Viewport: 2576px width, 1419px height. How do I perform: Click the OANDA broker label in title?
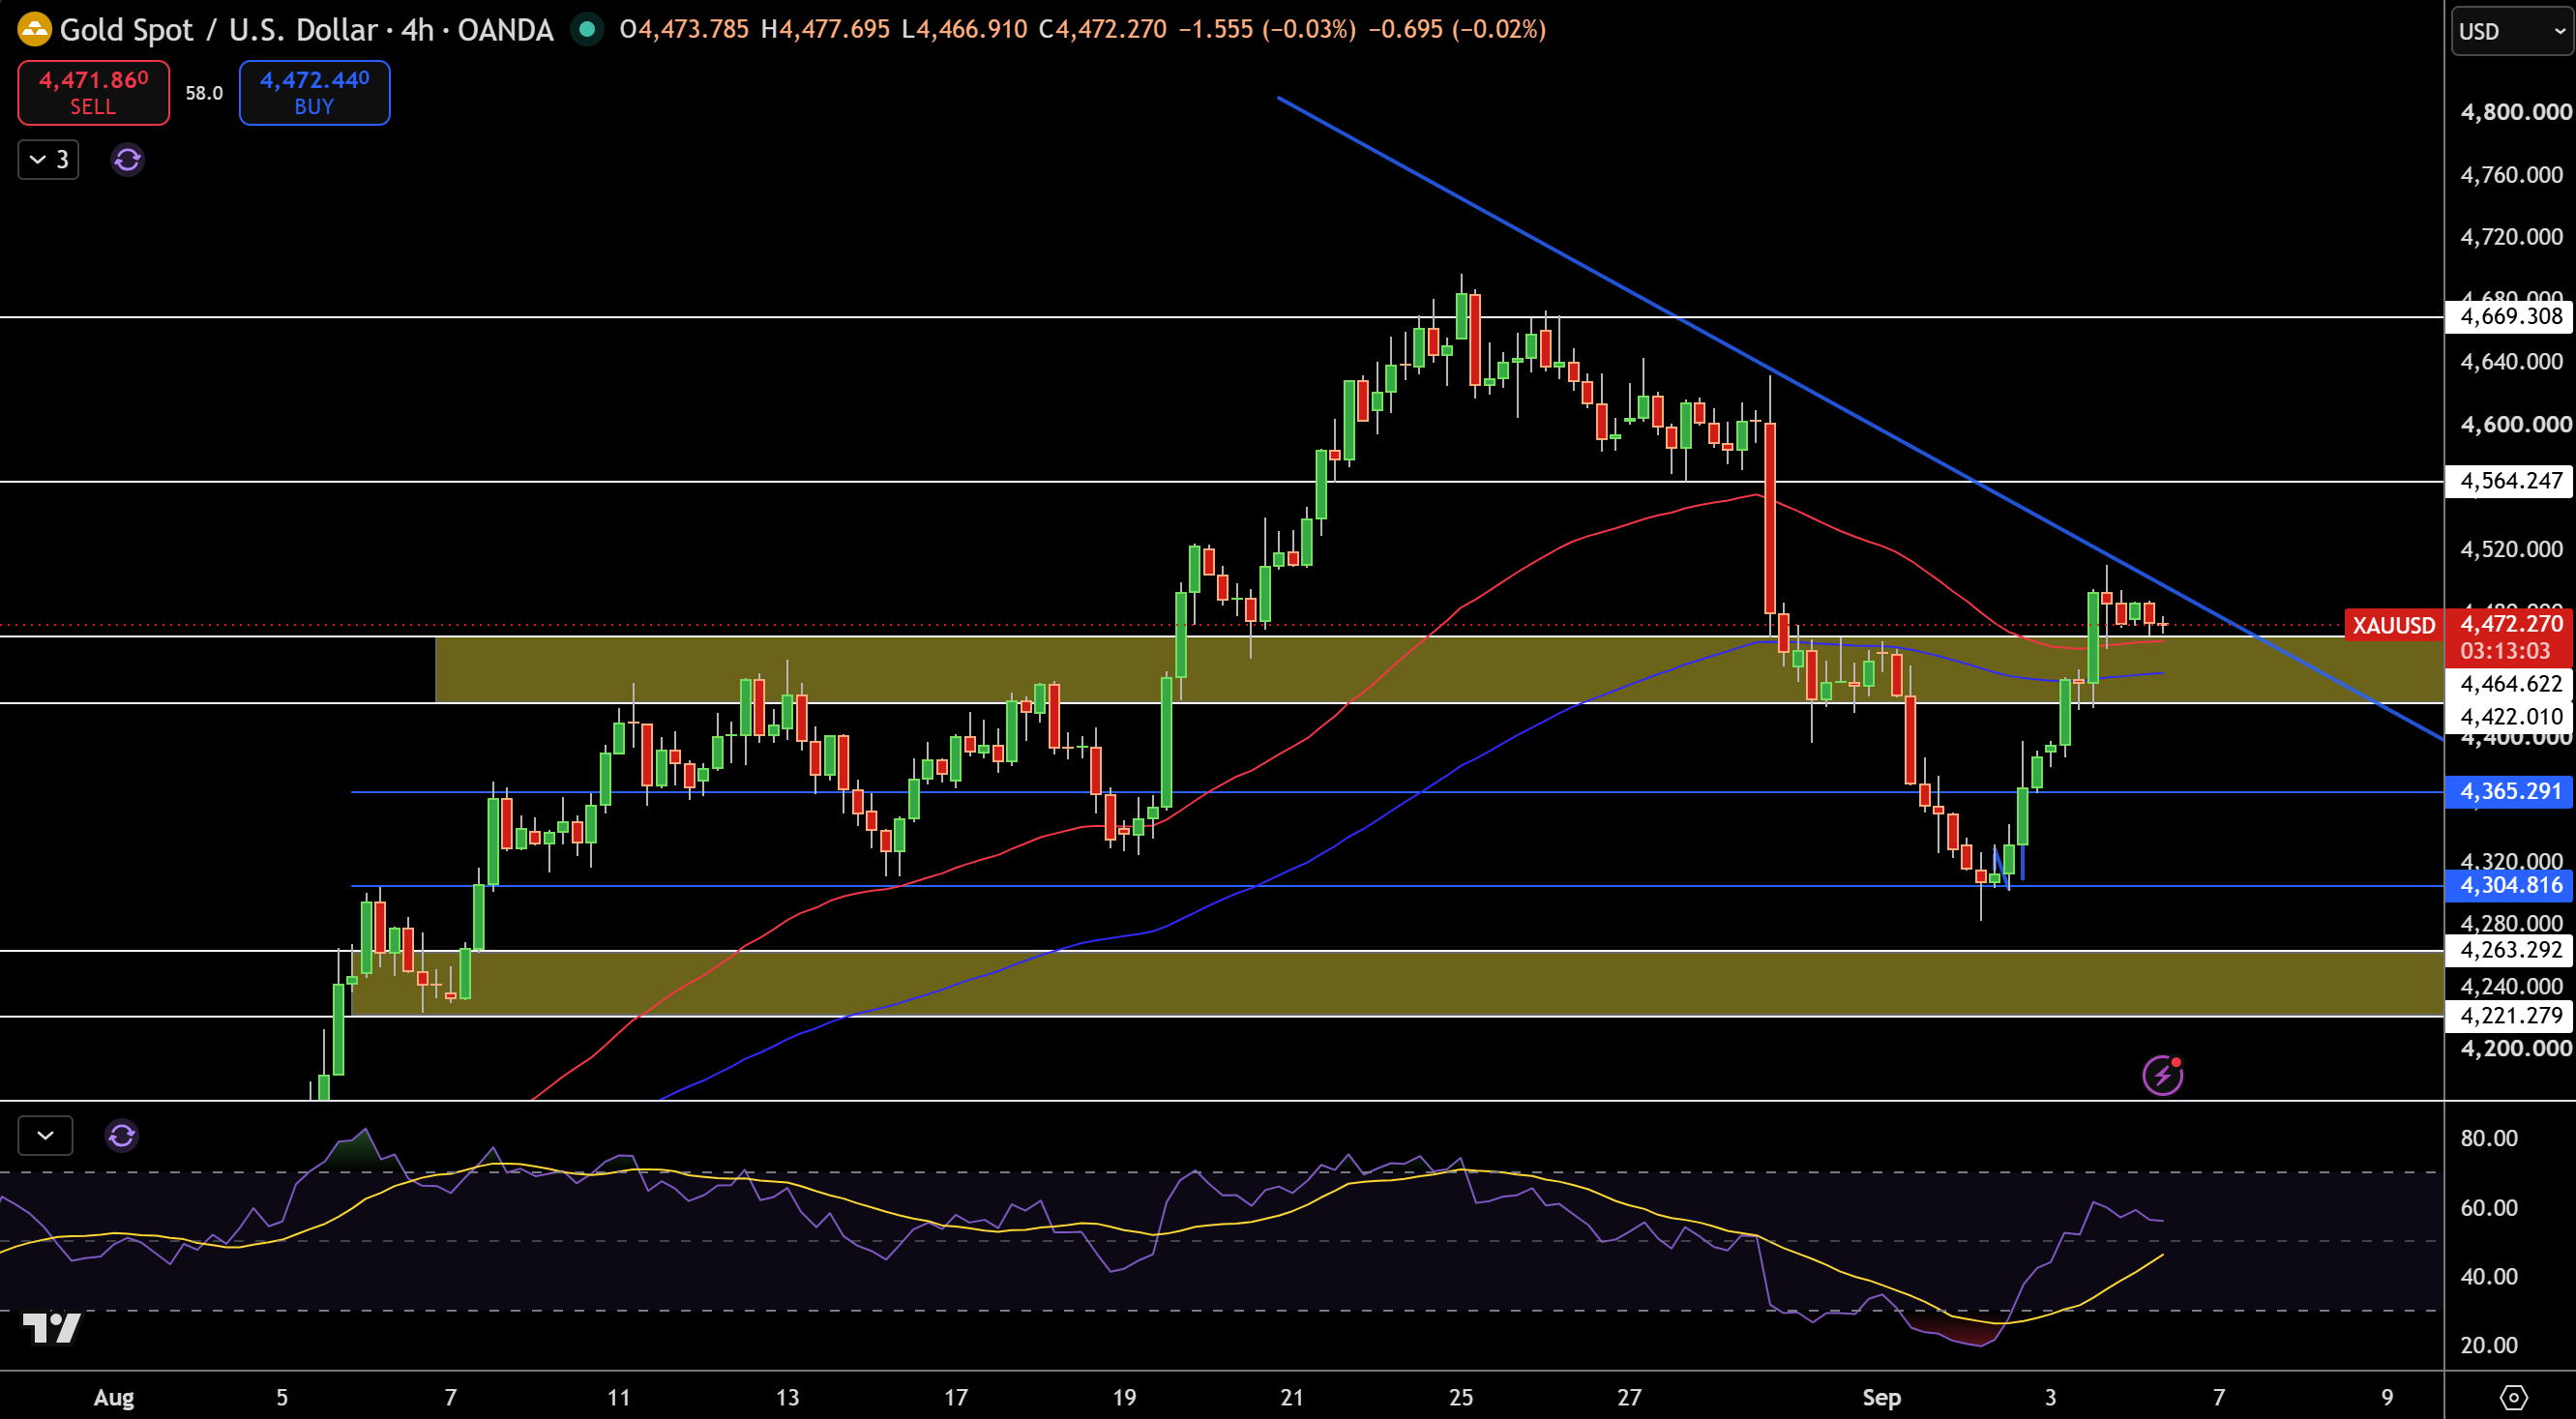click(505, 30)
